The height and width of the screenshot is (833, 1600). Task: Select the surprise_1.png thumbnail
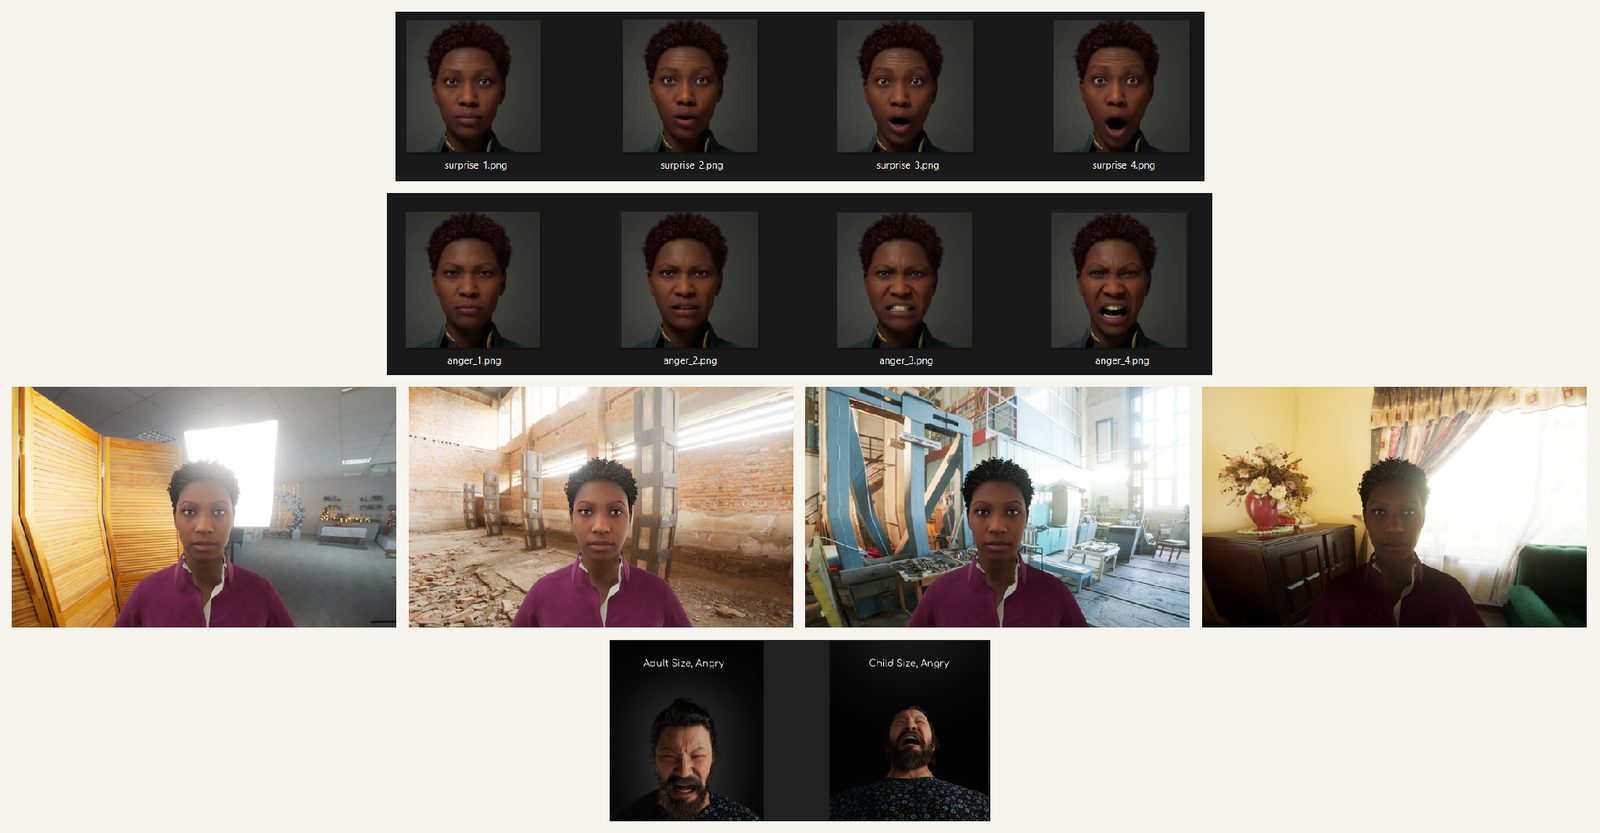pyautogui.click(x=474, y=87)
